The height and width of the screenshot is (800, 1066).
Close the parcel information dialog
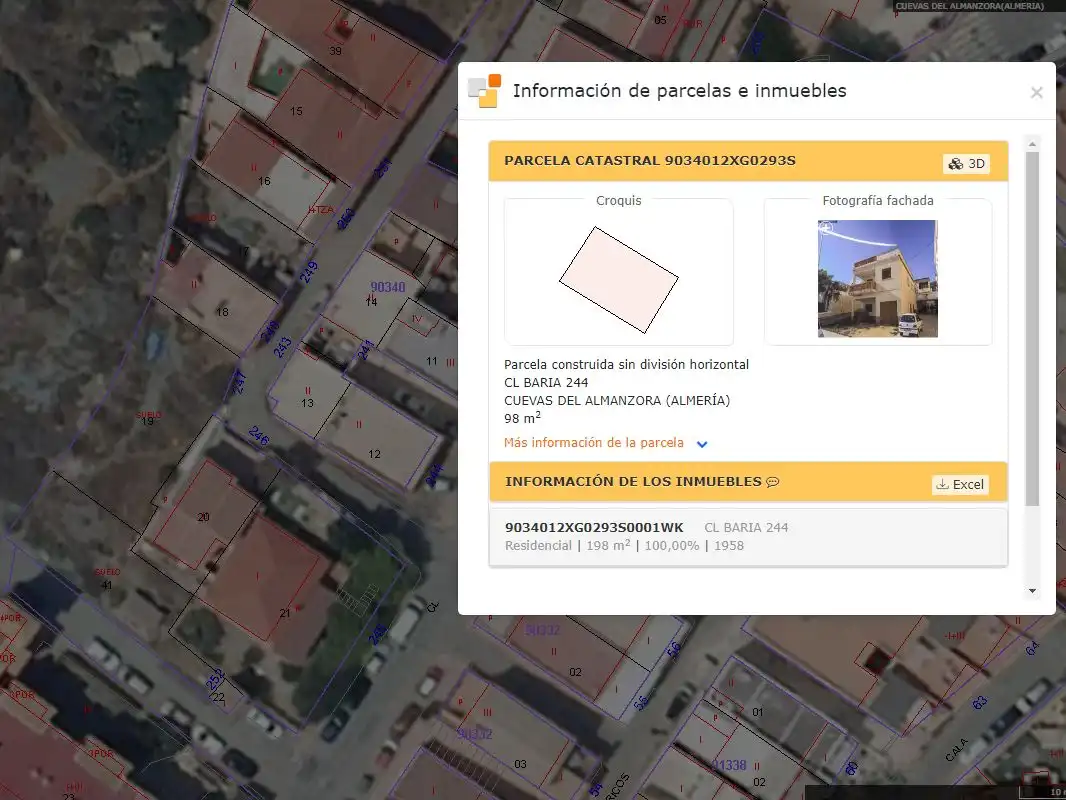1036,92
